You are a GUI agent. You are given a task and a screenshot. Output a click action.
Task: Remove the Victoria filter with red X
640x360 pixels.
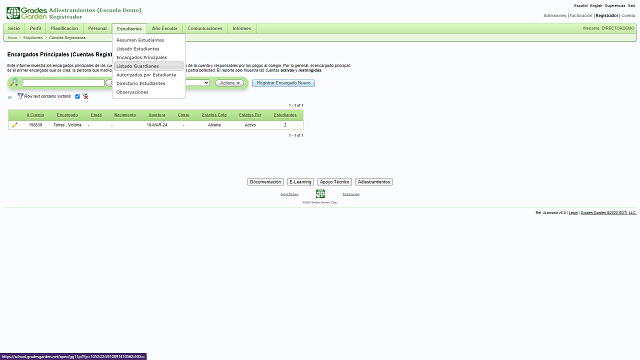pyautogui.click(x=85, y=96)
